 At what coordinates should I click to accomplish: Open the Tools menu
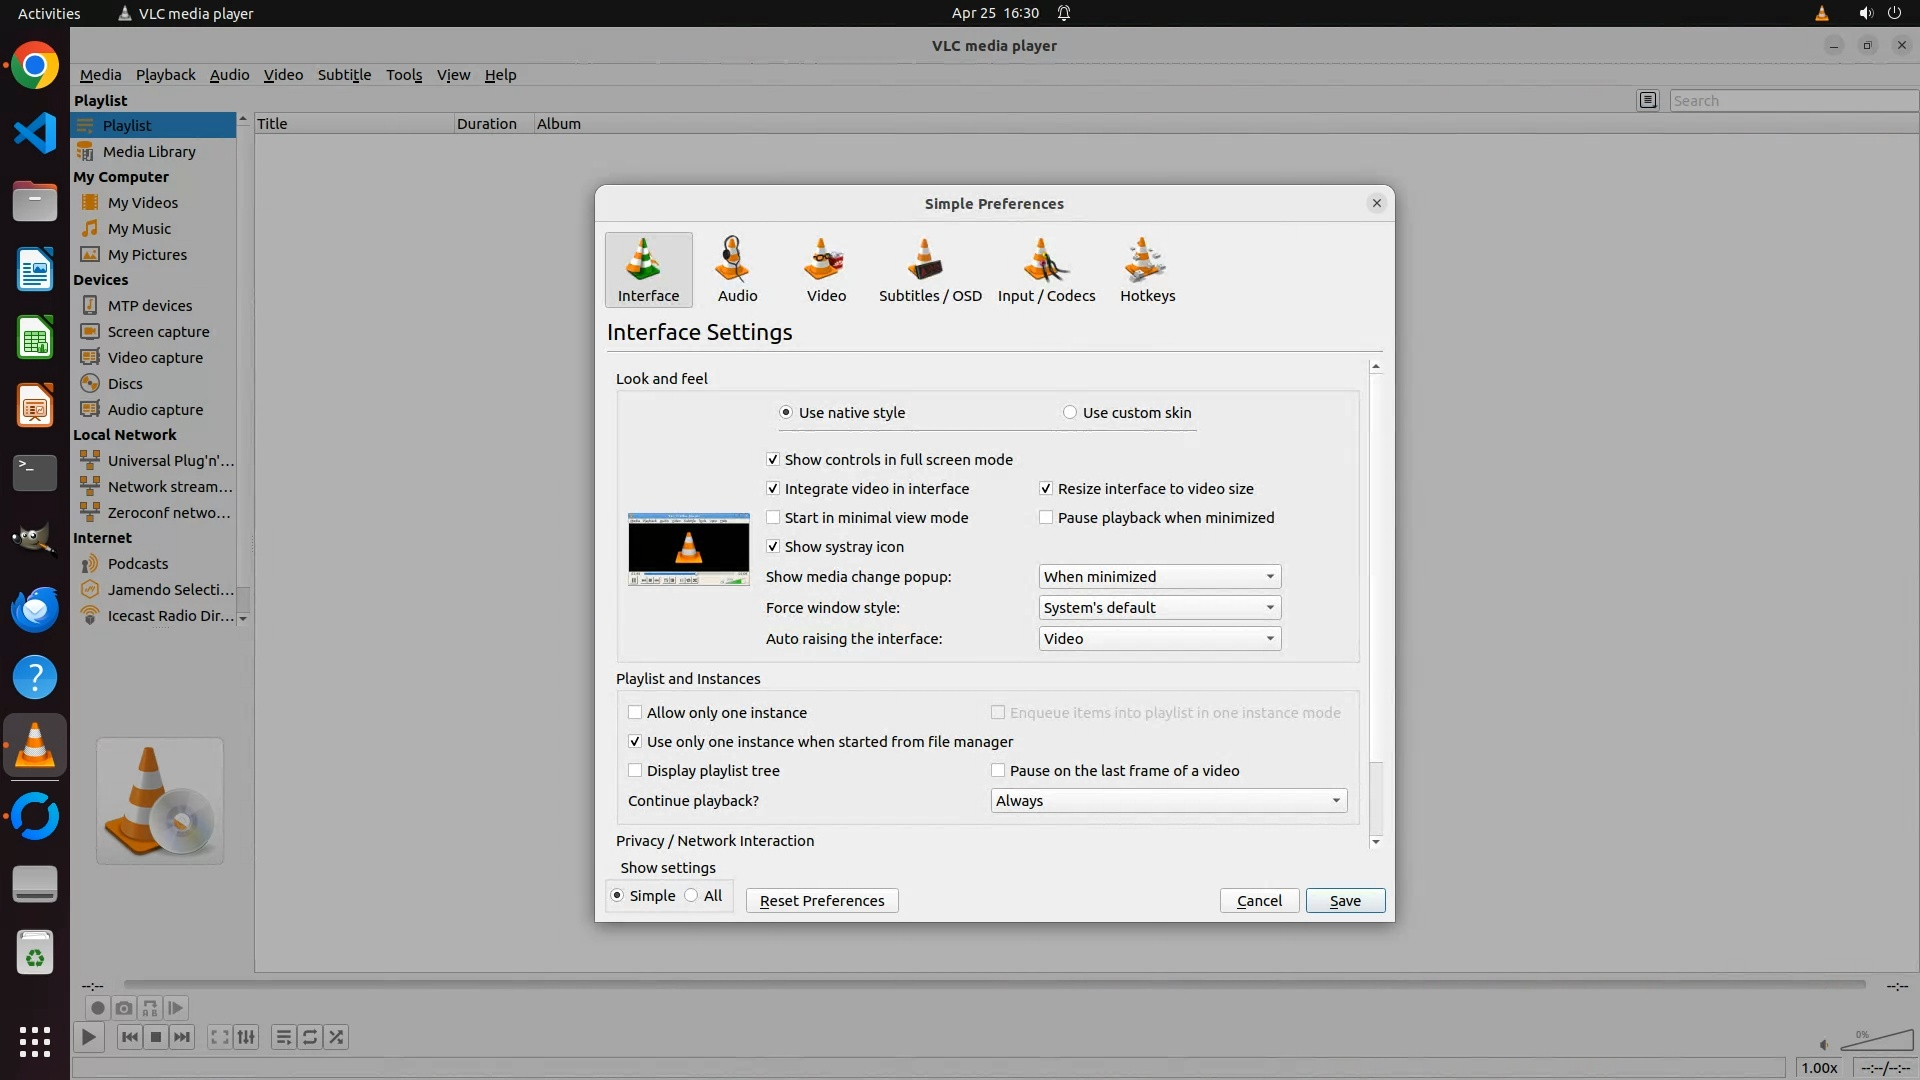tap(404, 75)
